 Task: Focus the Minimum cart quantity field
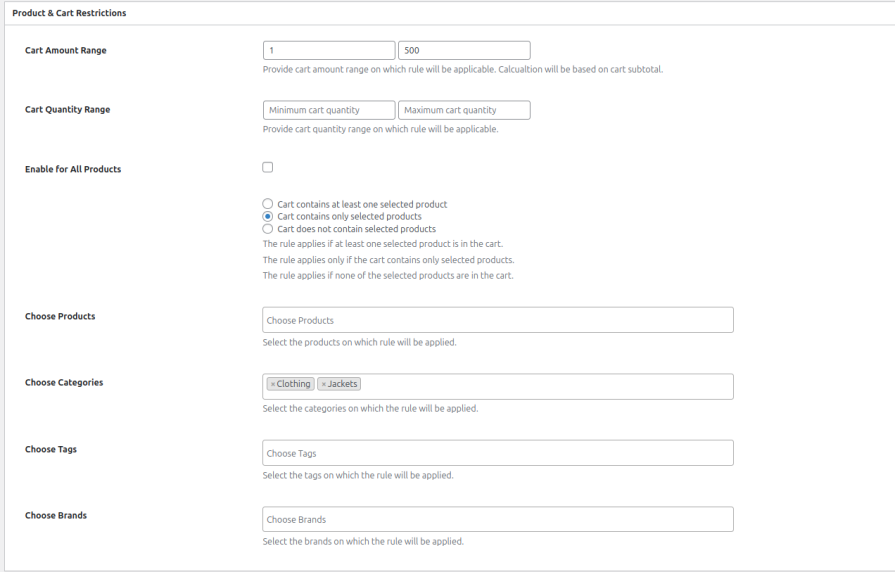328,110
